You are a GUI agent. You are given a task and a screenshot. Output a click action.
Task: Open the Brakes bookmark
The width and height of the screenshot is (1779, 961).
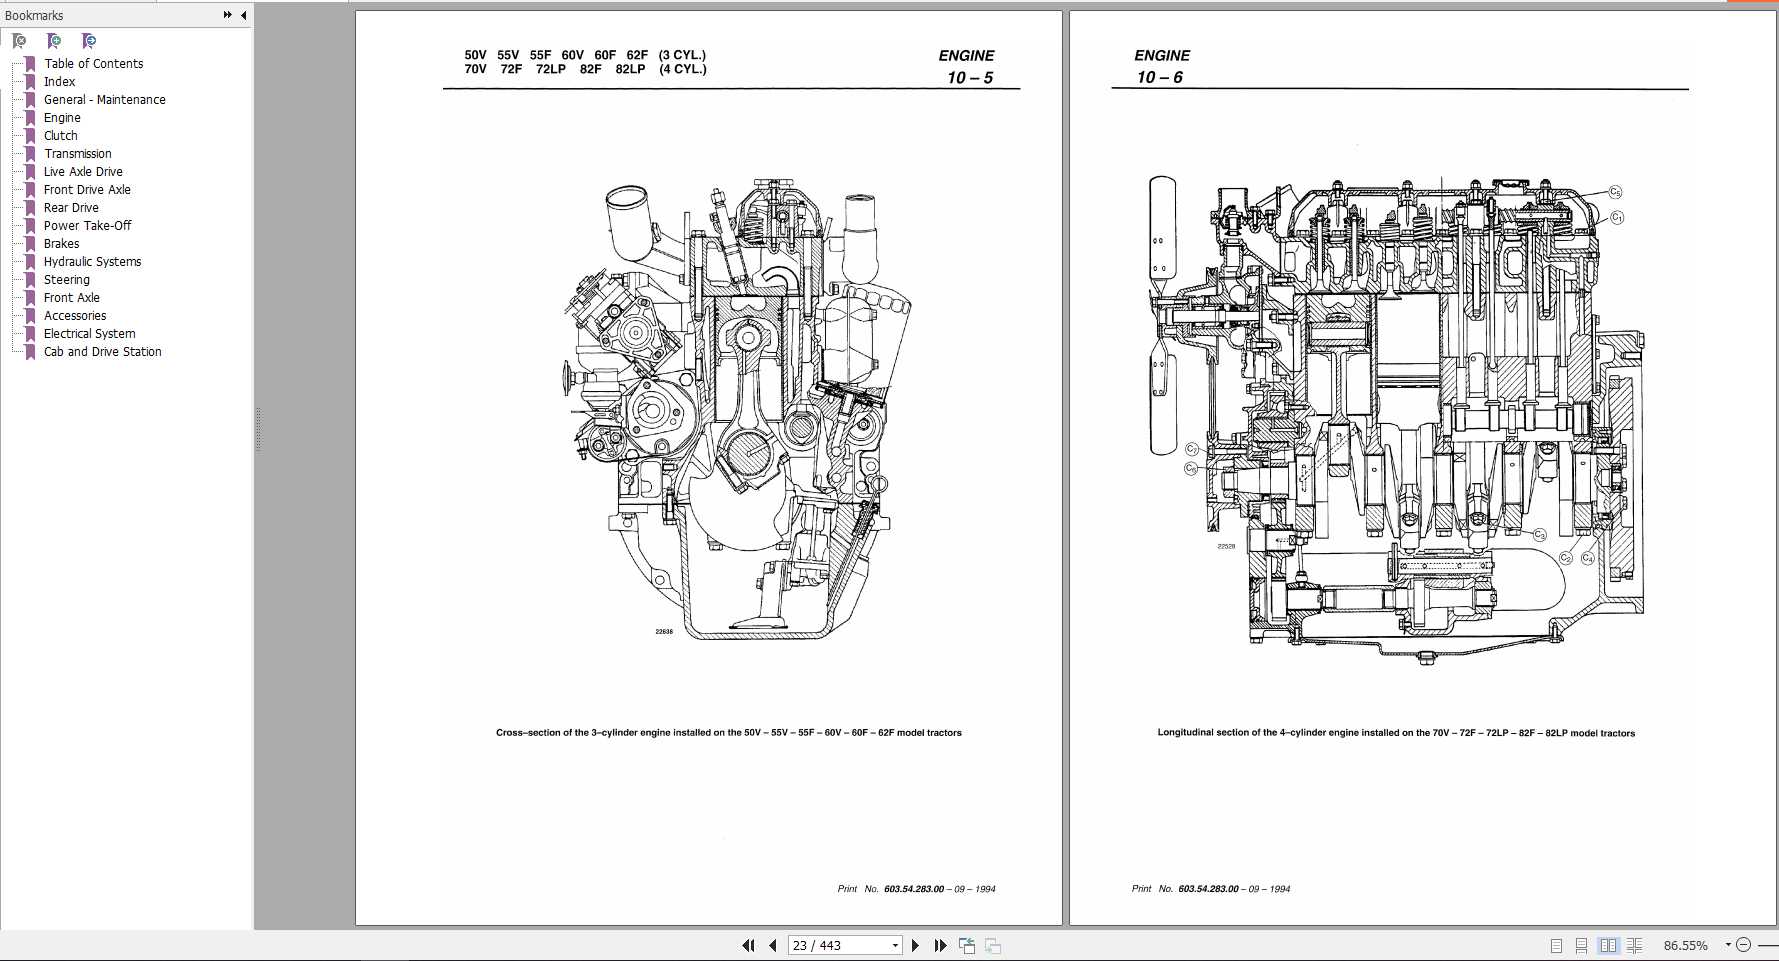pyautogui.click(x=61, y=244)
